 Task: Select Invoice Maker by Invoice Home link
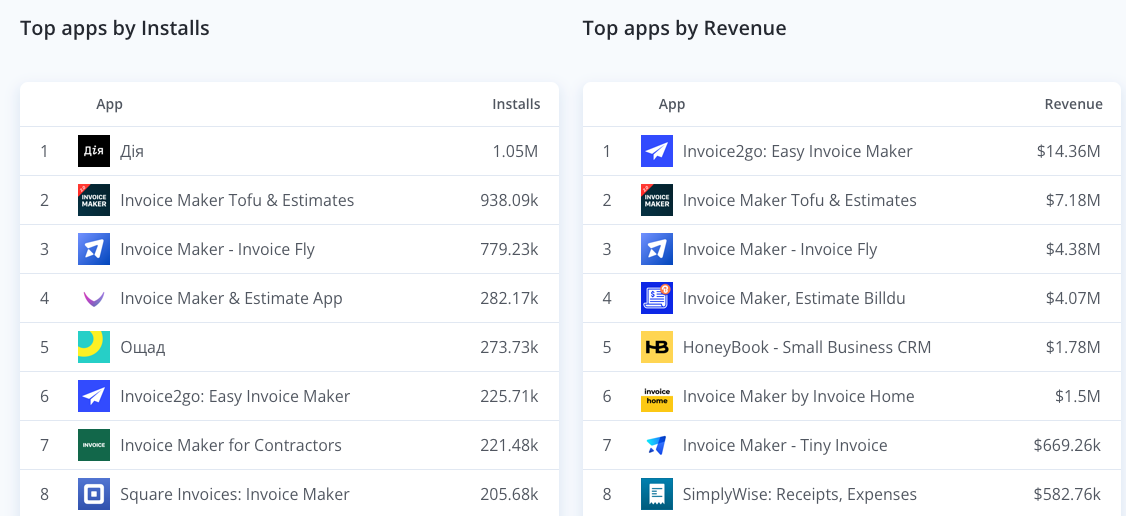coord(799,396)
